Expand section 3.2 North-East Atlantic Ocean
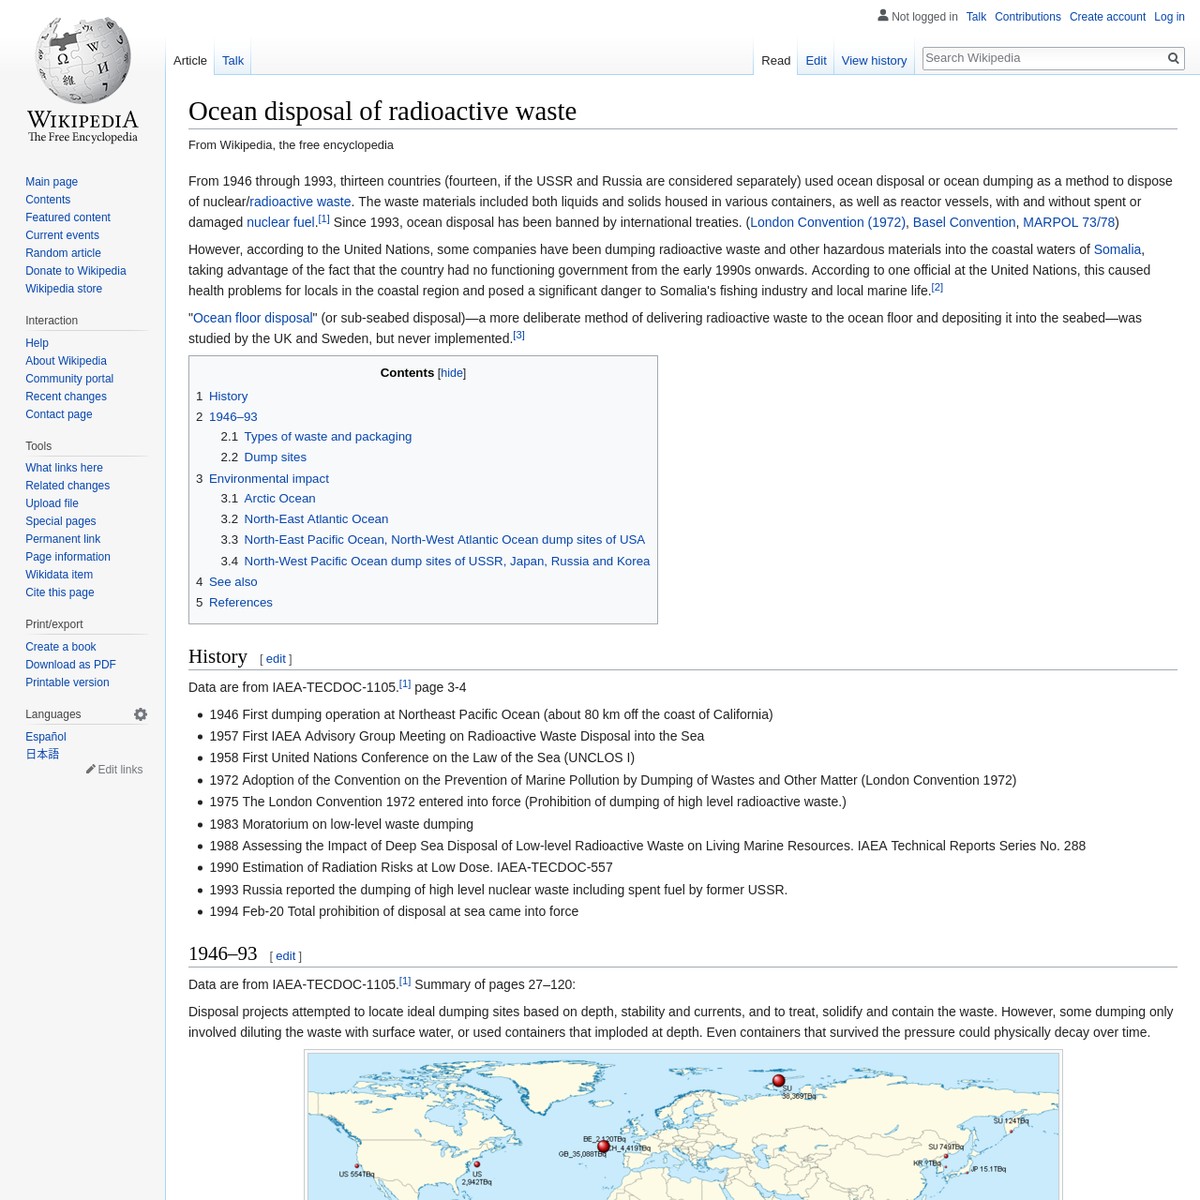 (315, 518)
